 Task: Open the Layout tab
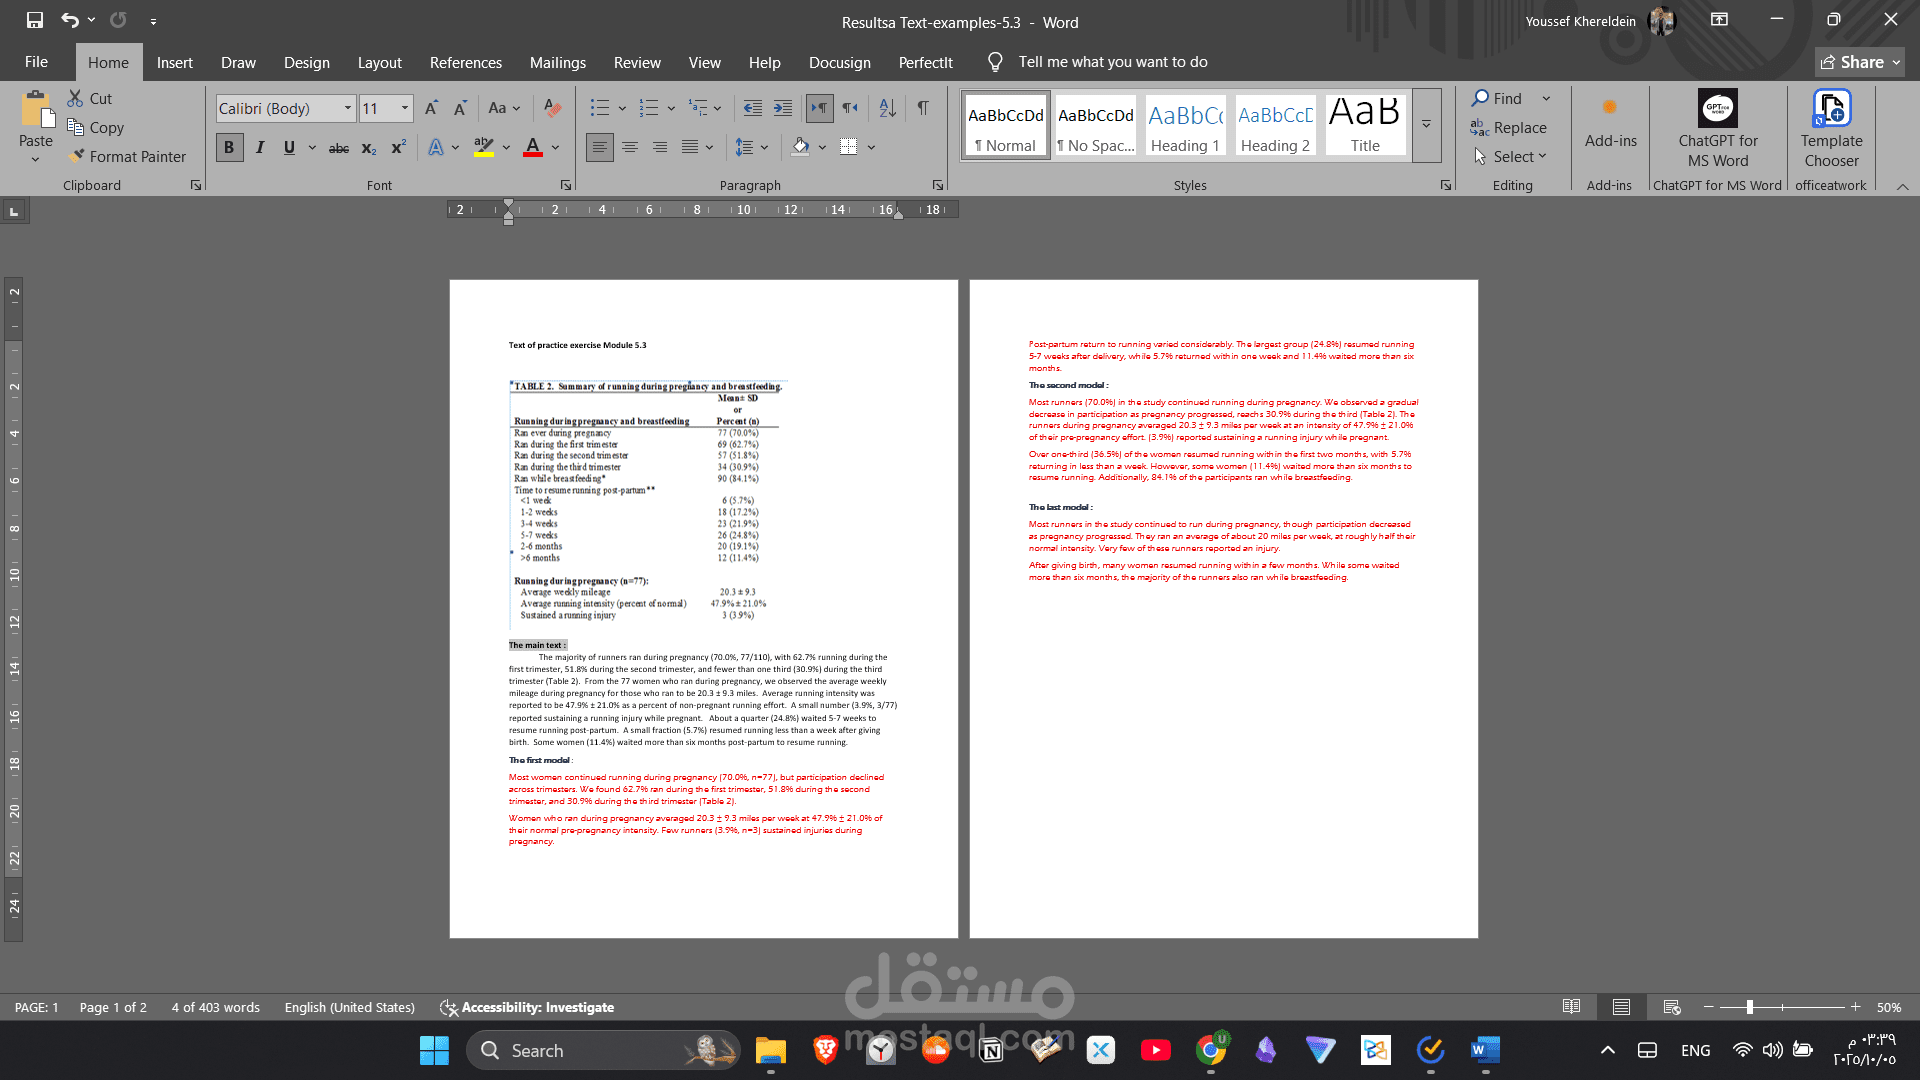[x=380, y=62]
